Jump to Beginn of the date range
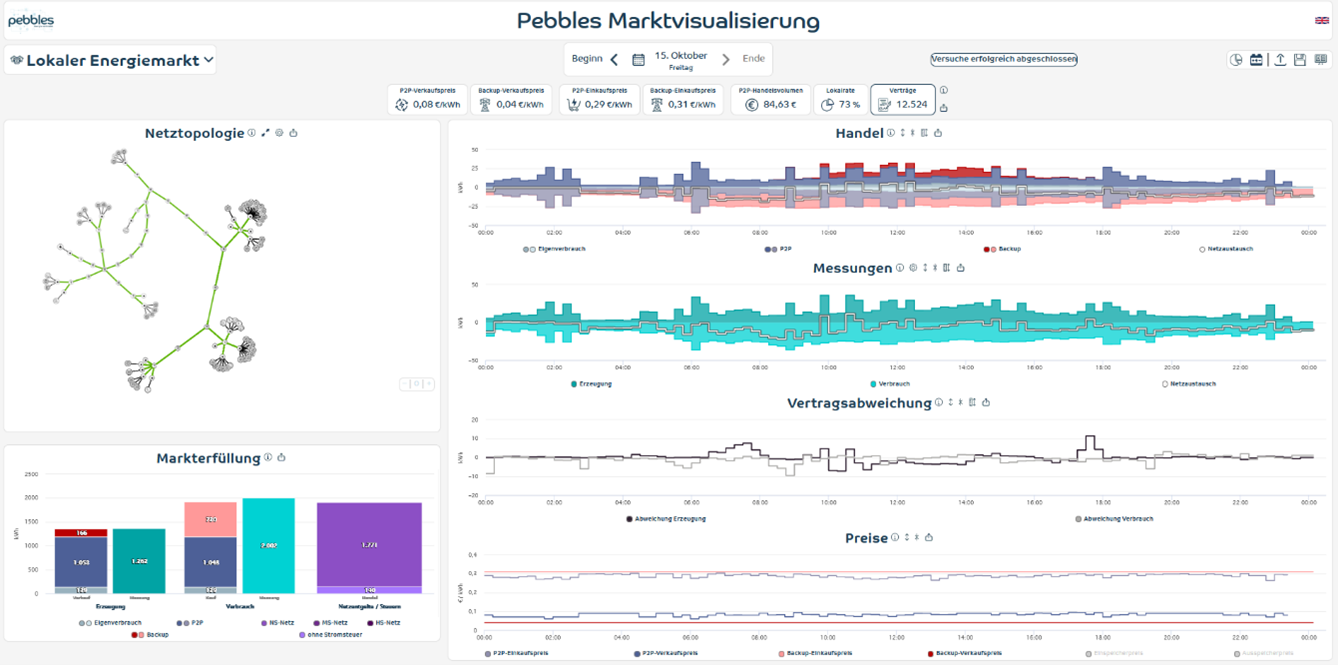Image resolution: width=1338 pixels, height=665 pixels. (587, 59)
